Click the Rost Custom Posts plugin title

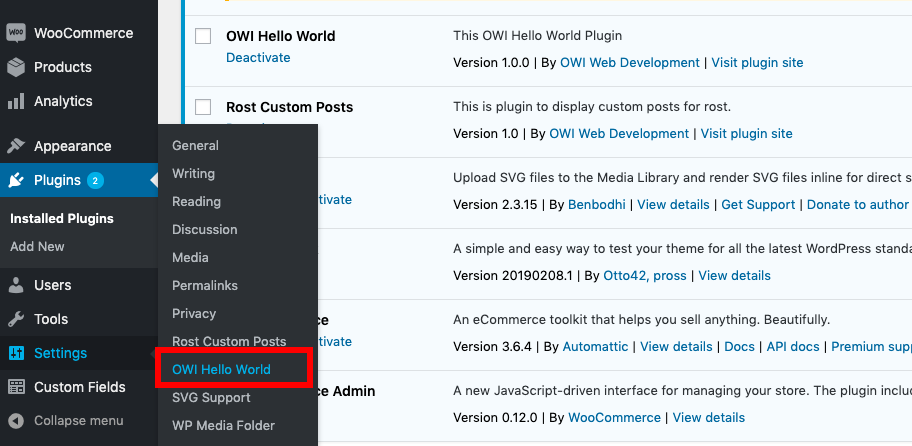(290, 107)
